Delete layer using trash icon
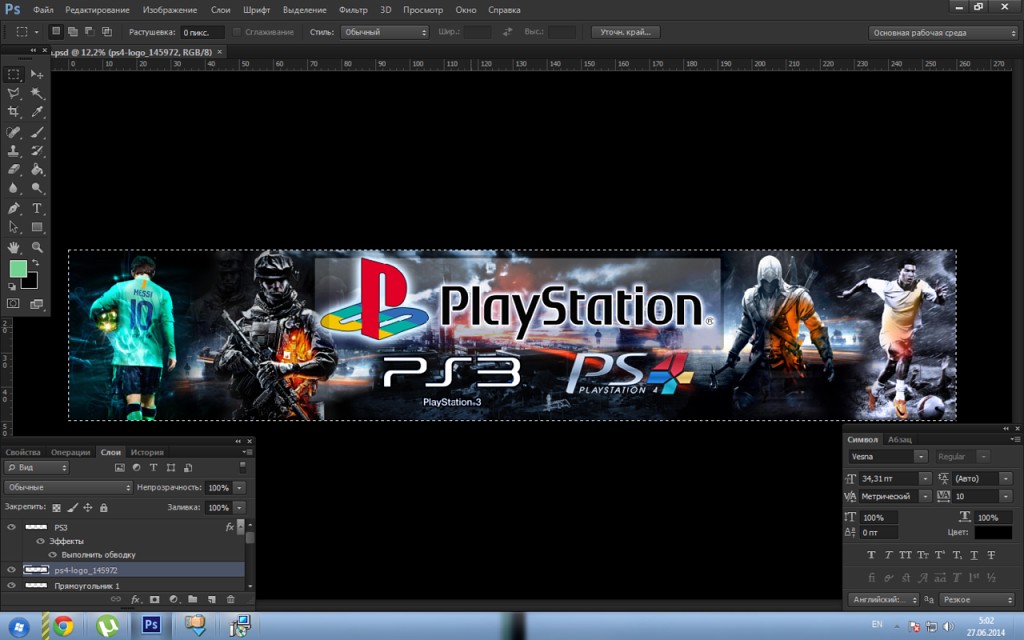 tap(231, 599)
